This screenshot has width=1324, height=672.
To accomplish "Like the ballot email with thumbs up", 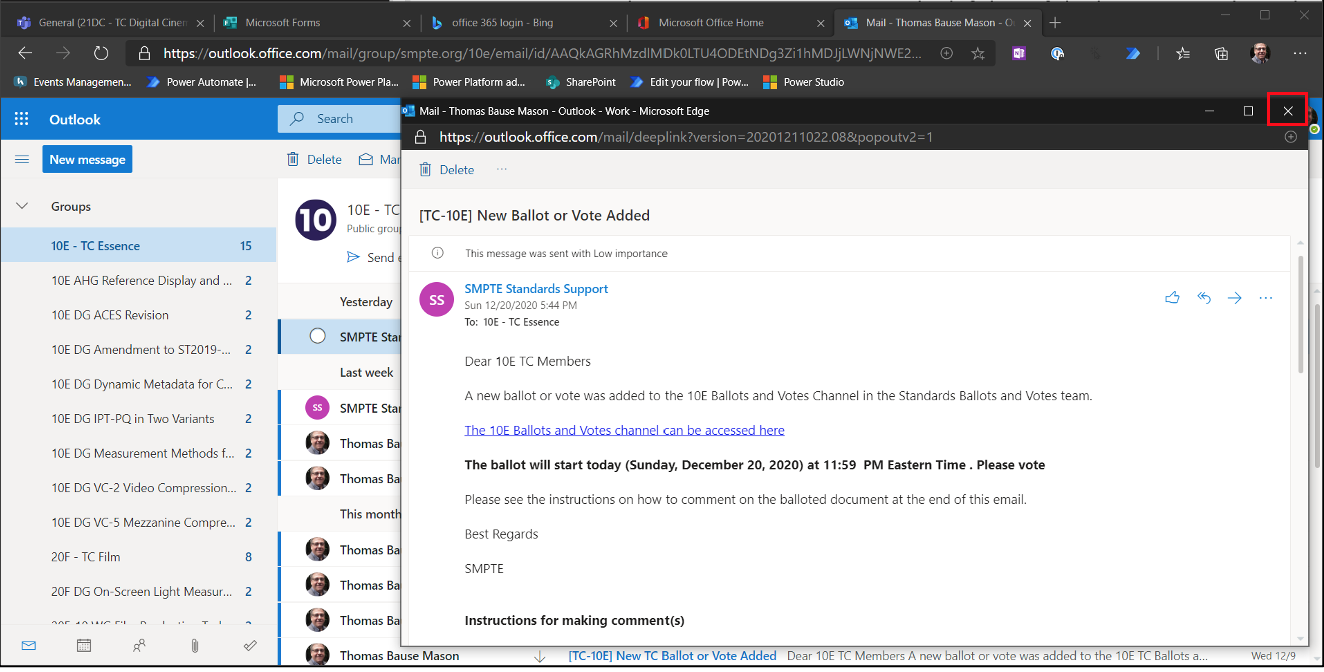I will (x=1172, y=297).
